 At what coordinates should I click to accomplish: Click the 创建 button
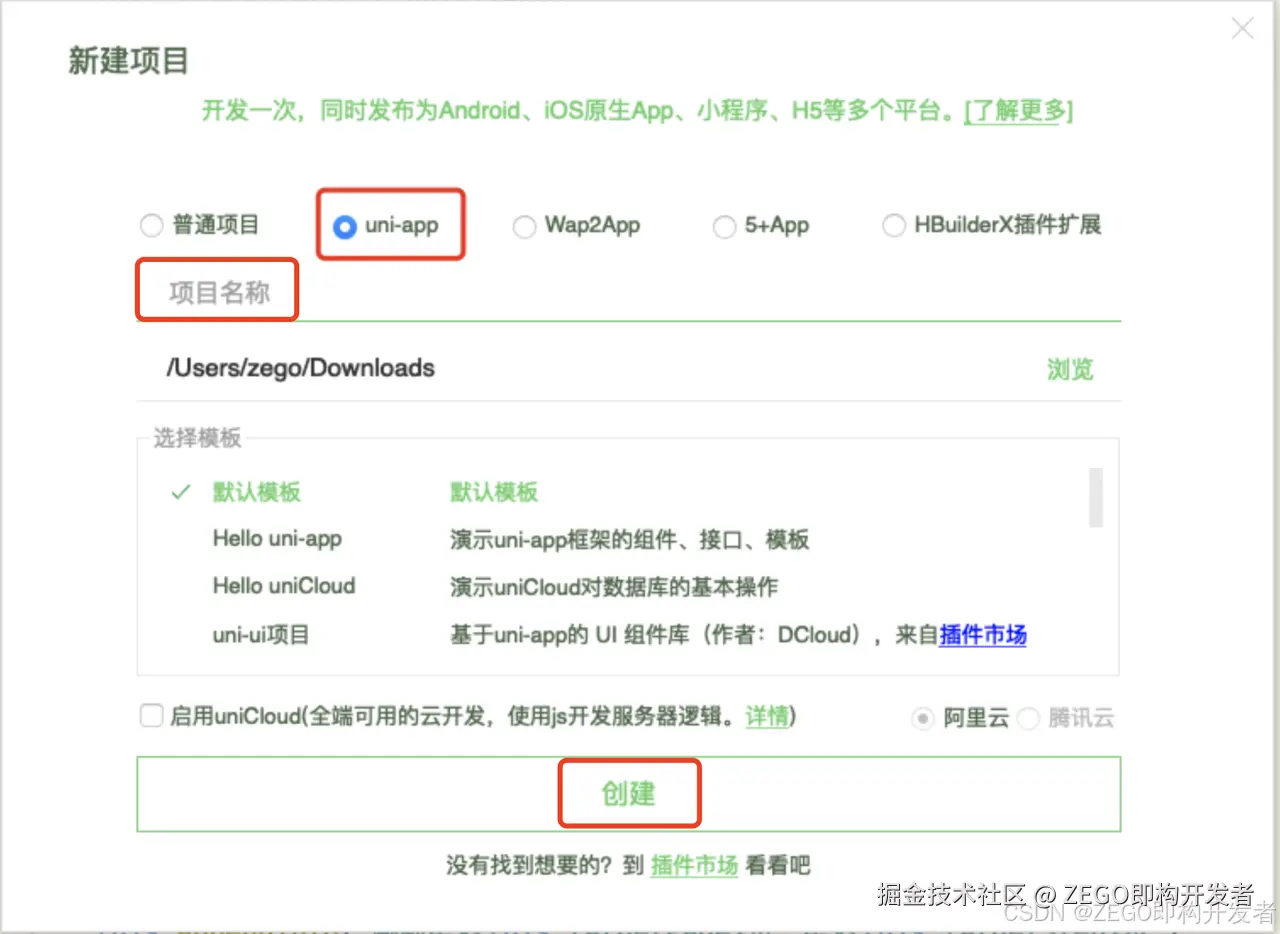coord(629,794)
